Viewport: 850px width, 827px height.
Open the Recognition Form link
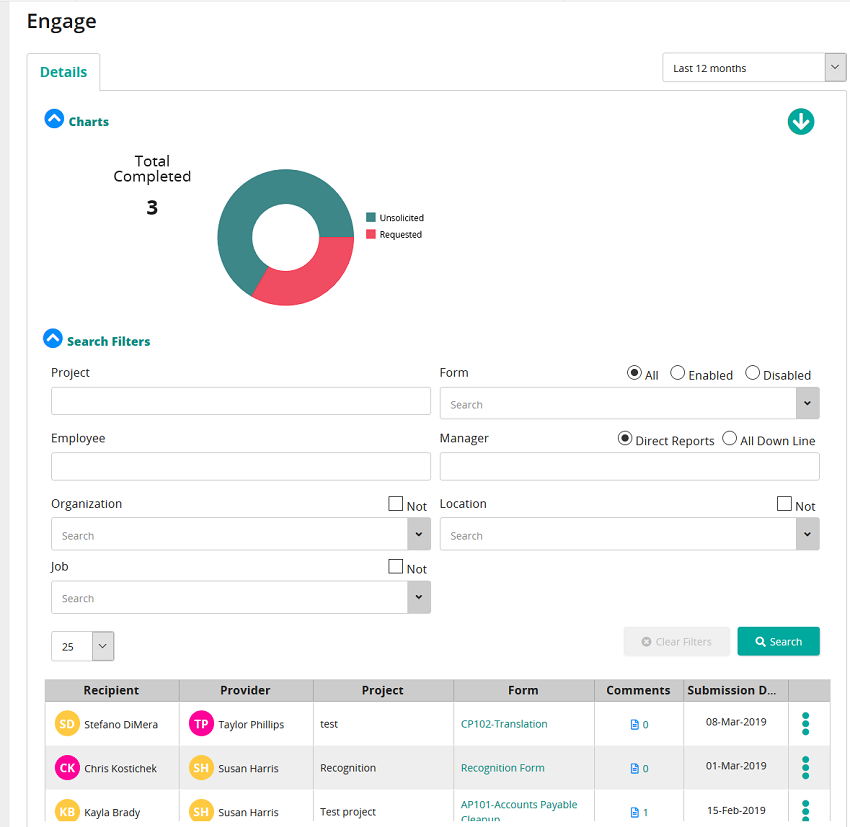click(x=503, y=768)
